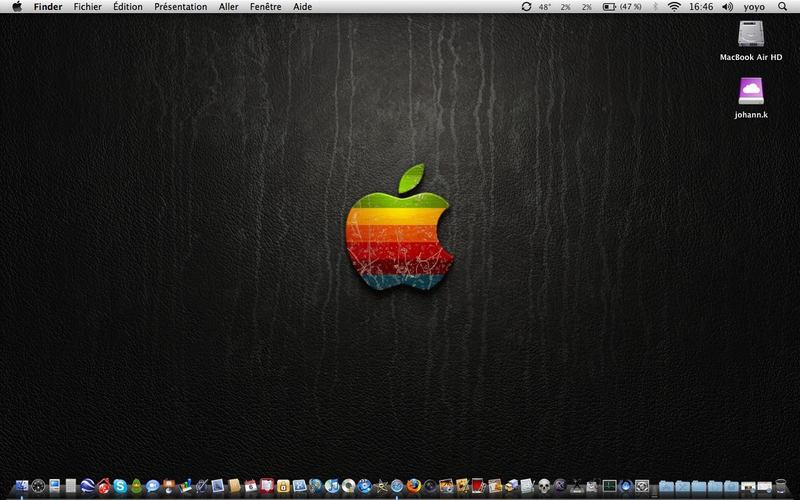Open Keynote podium icon in Dock
Screen dimensions: 800x500
168,486
